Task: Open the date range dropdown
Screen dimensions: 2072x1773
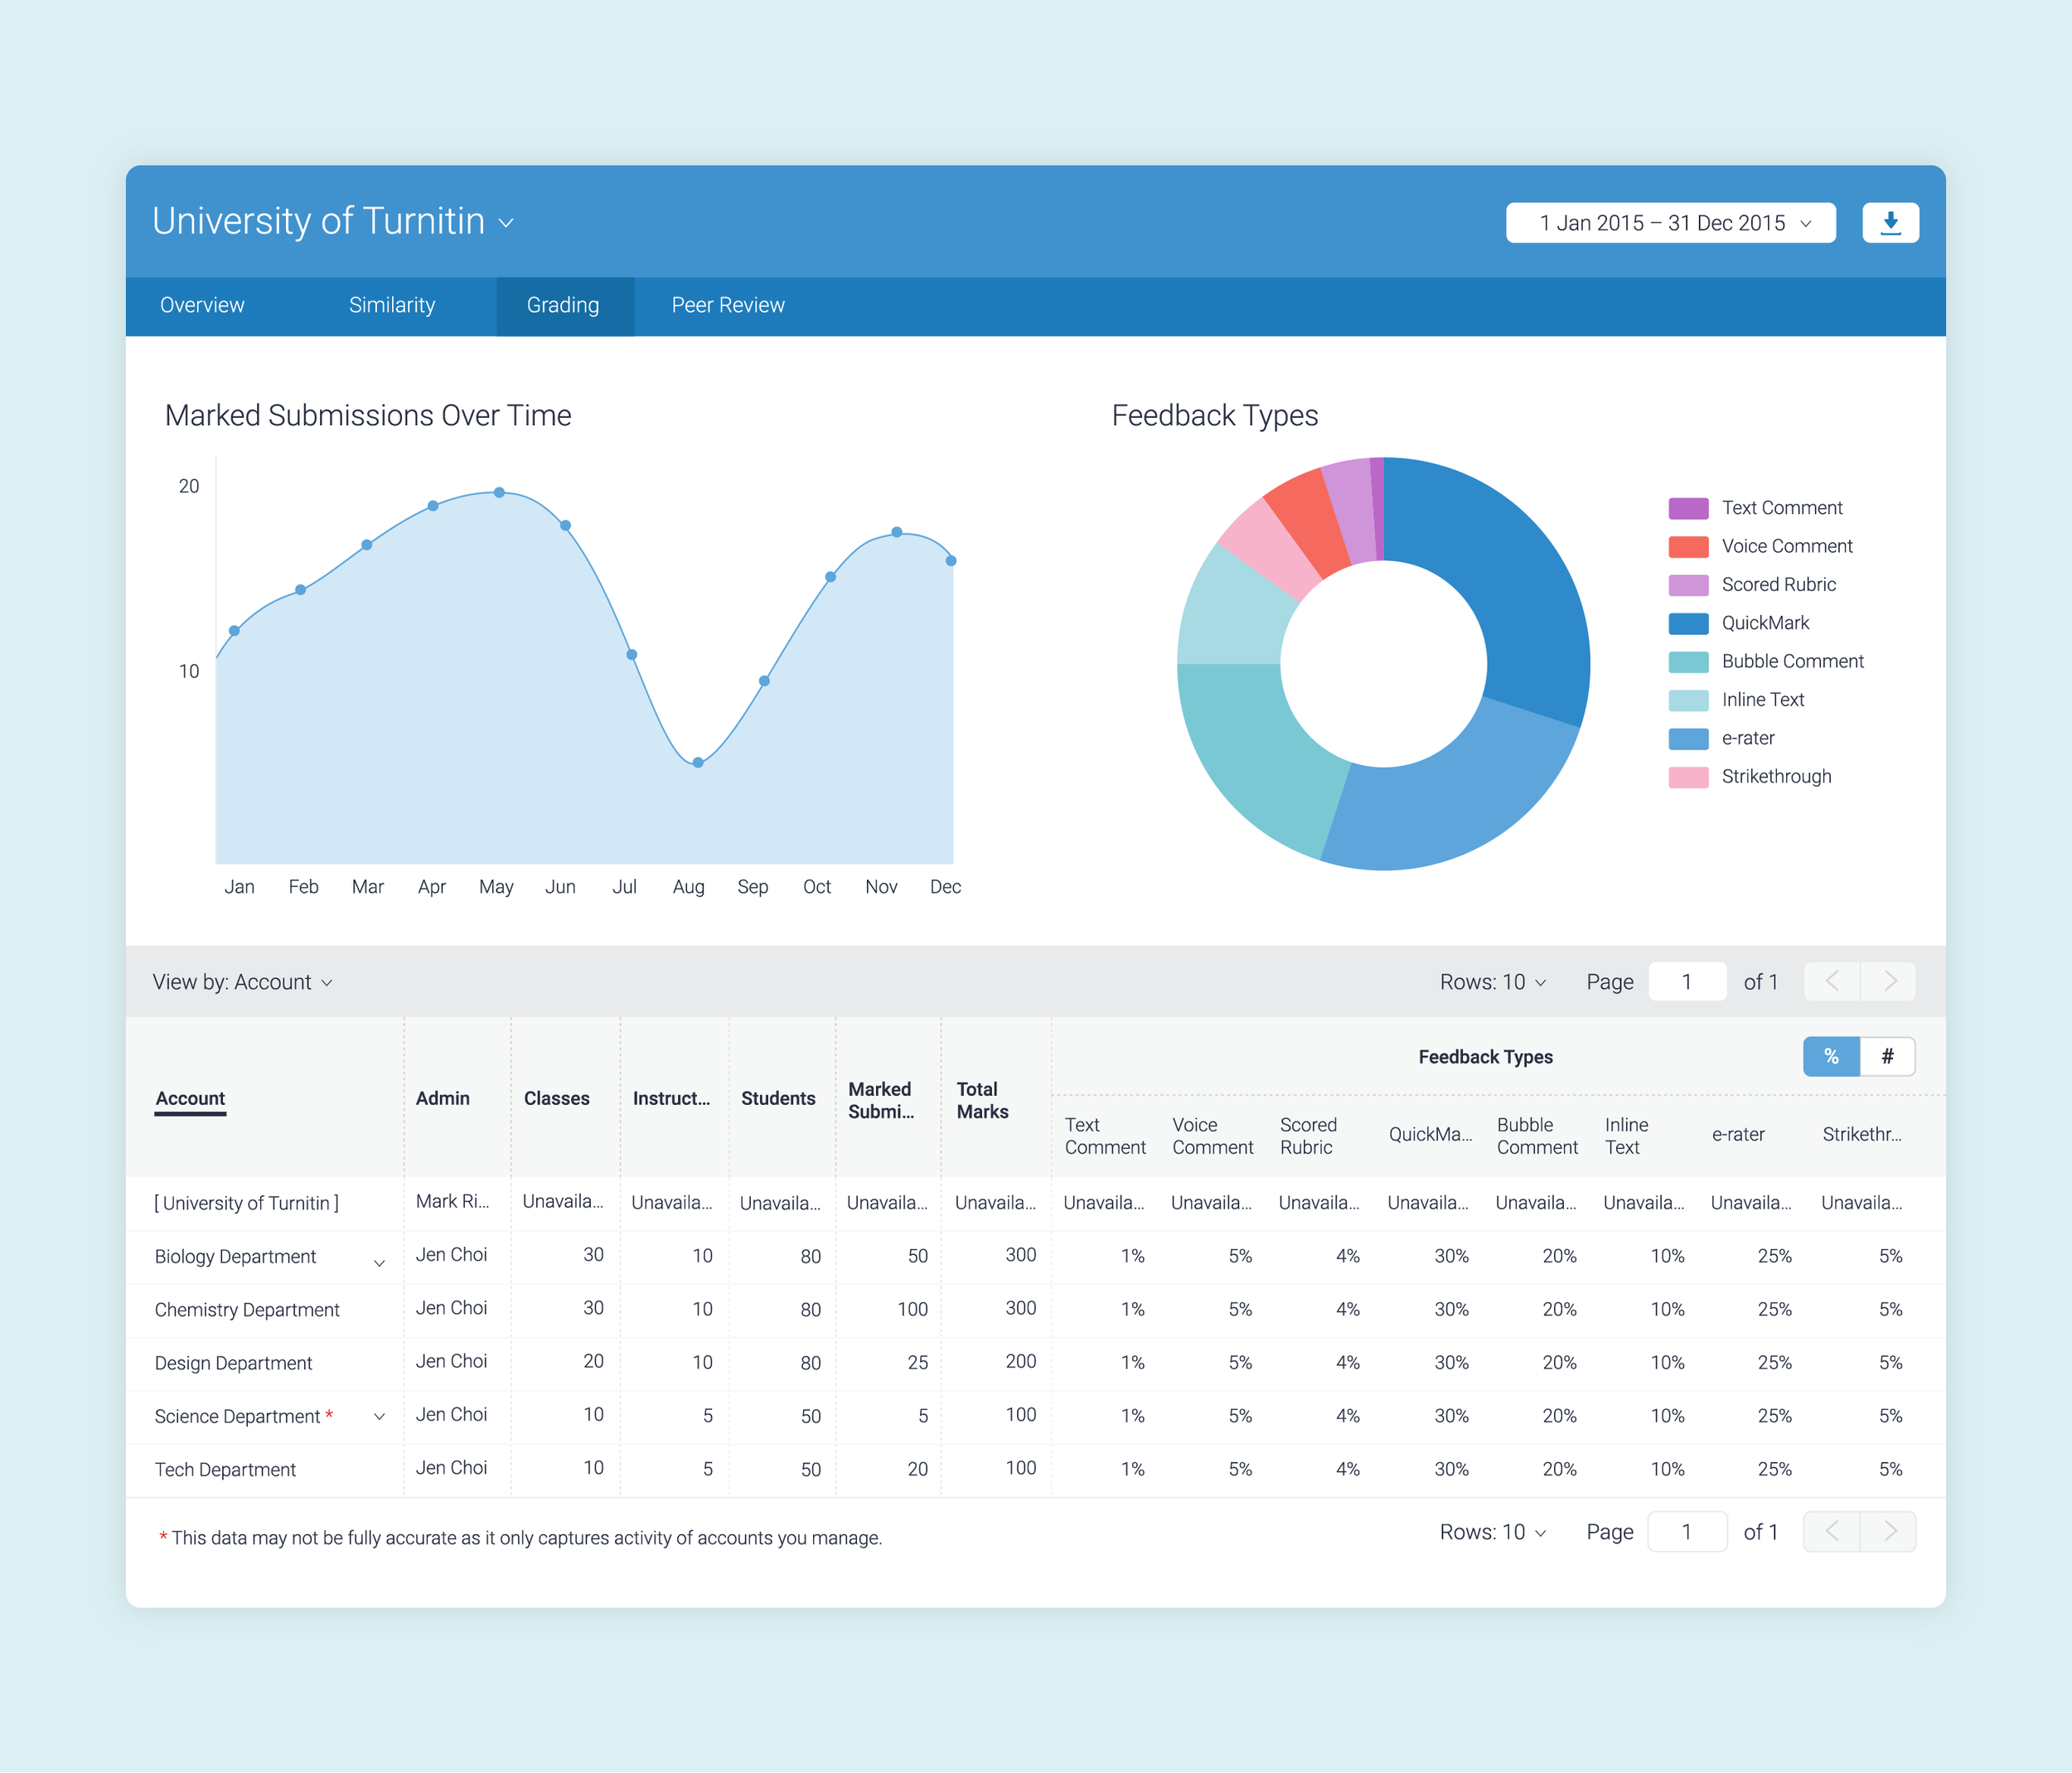Action: click(x=1671, y=222)
